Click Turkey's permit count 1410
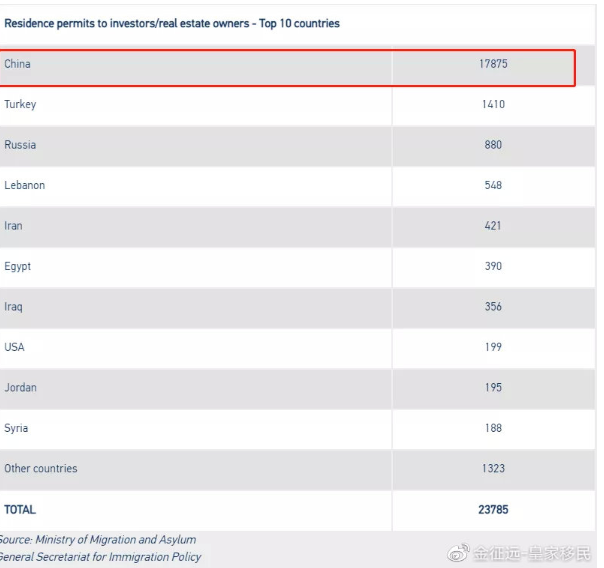The image size is (604, 568). (x=493, y=104)
